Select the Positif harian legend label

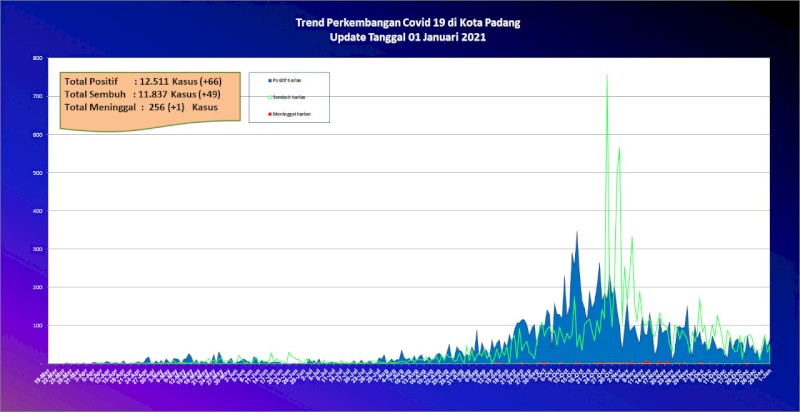[286, 81]
